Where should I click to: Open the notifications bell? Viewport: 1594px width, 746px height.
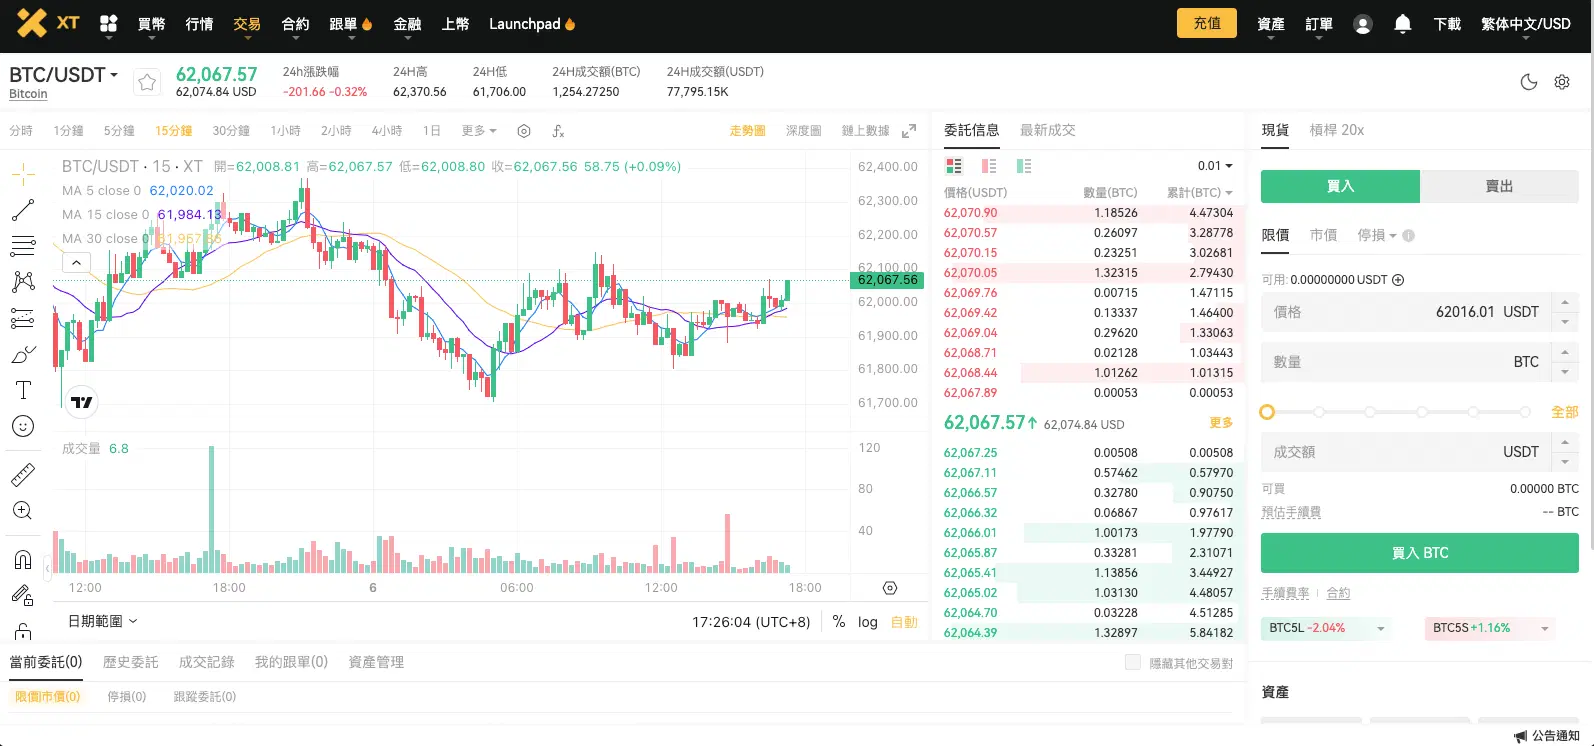tap(1402, 24)
